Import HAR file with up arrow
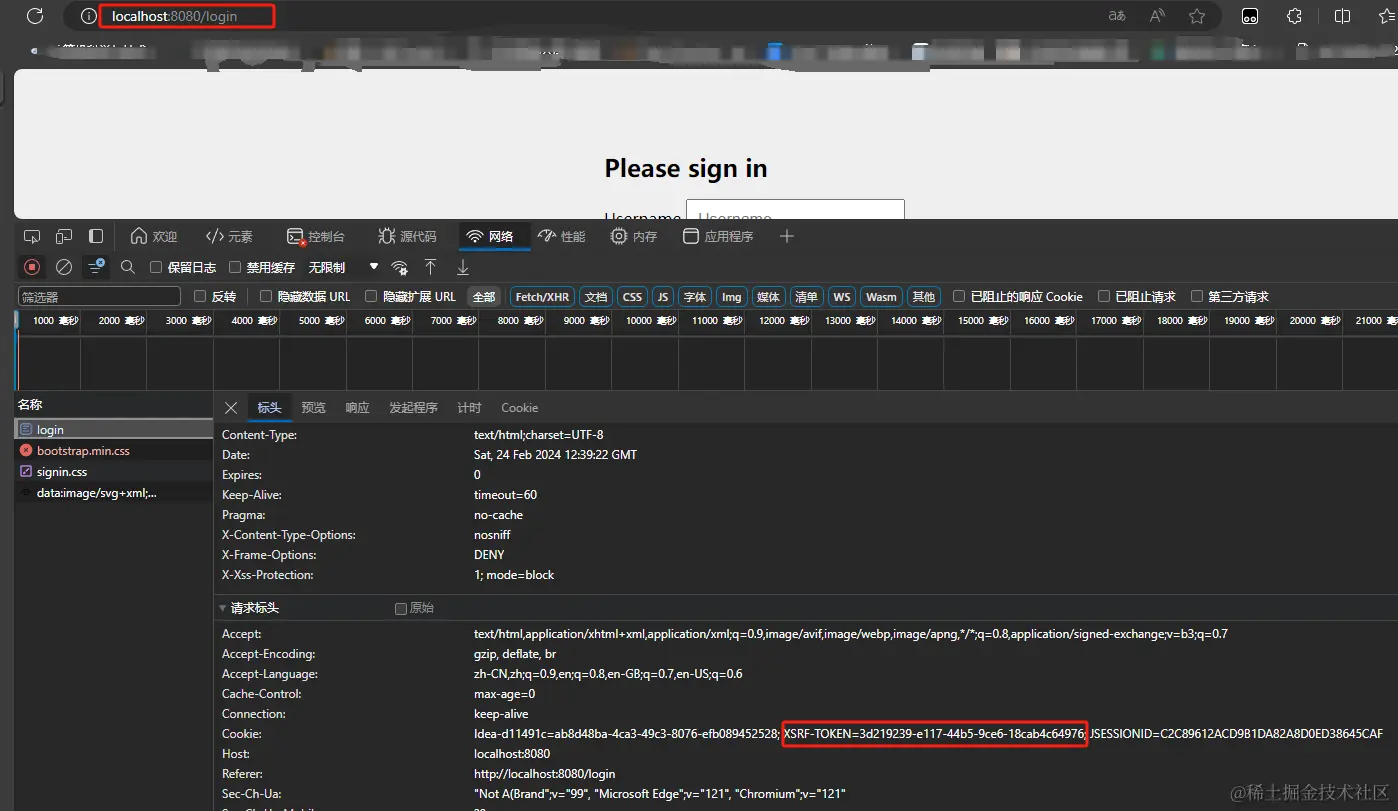Image resolution: width=1398 pixels, height=811 pixels. click(x=430, y=267)
